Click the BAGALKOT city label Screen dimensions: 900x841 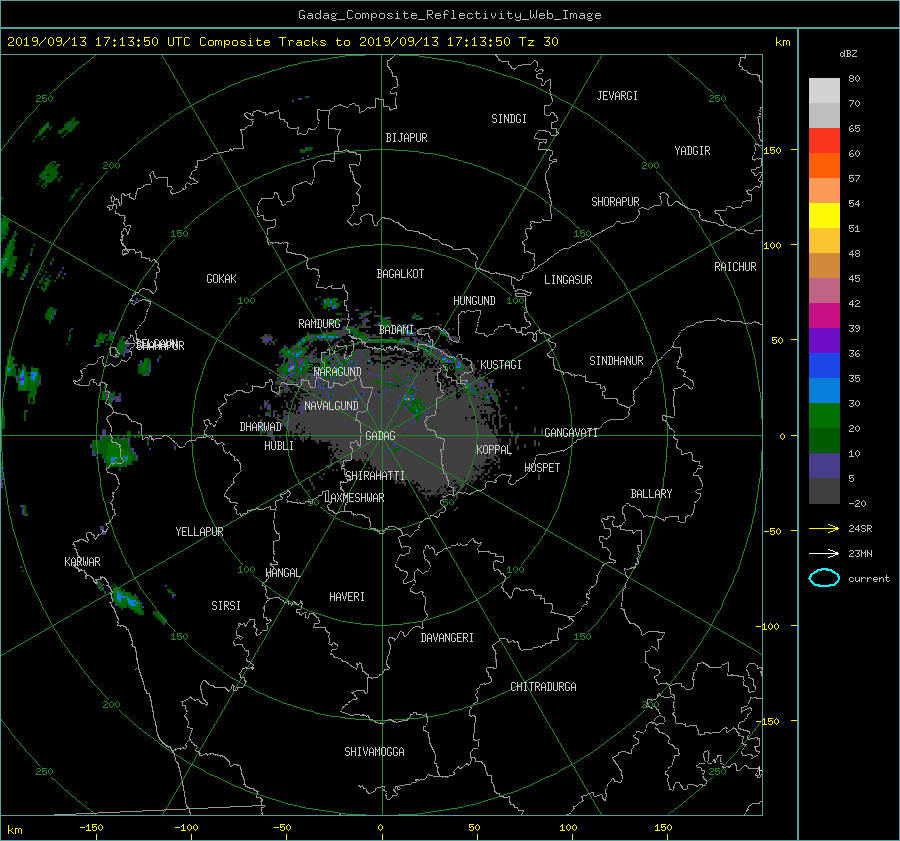[400, 274]
